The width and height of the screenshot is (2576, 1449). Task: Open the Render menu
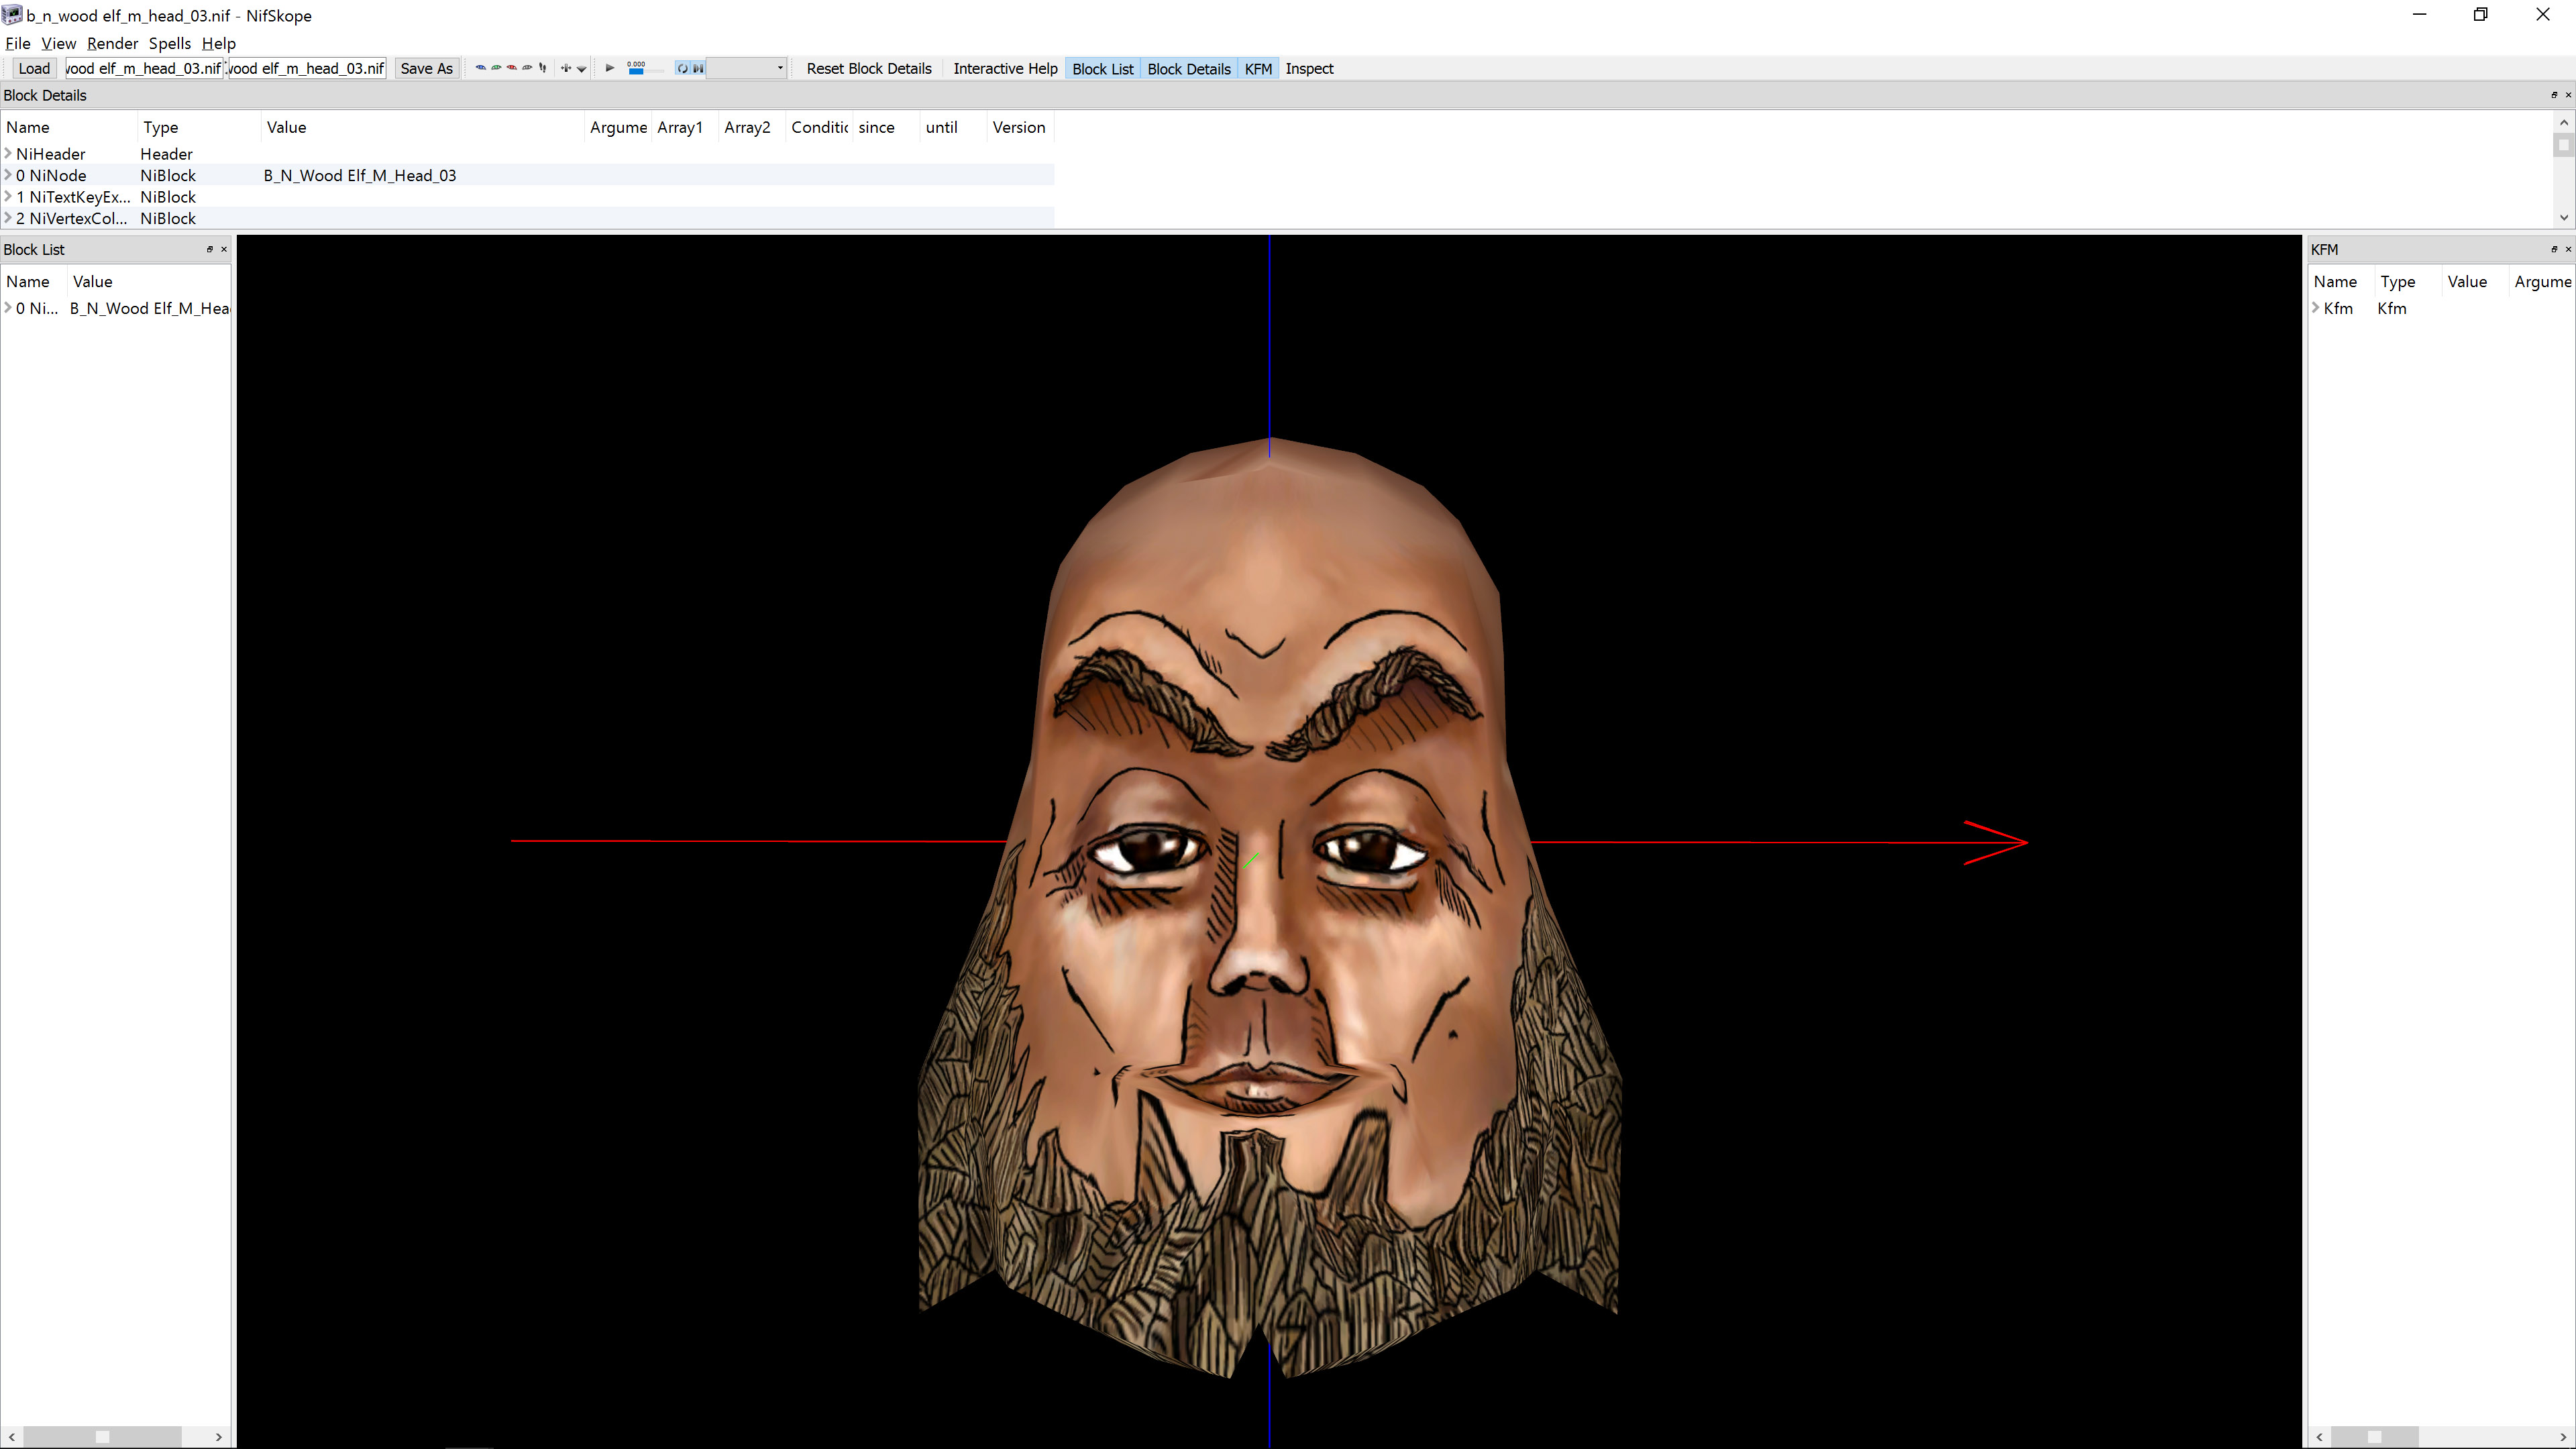[x=112, y=43]
